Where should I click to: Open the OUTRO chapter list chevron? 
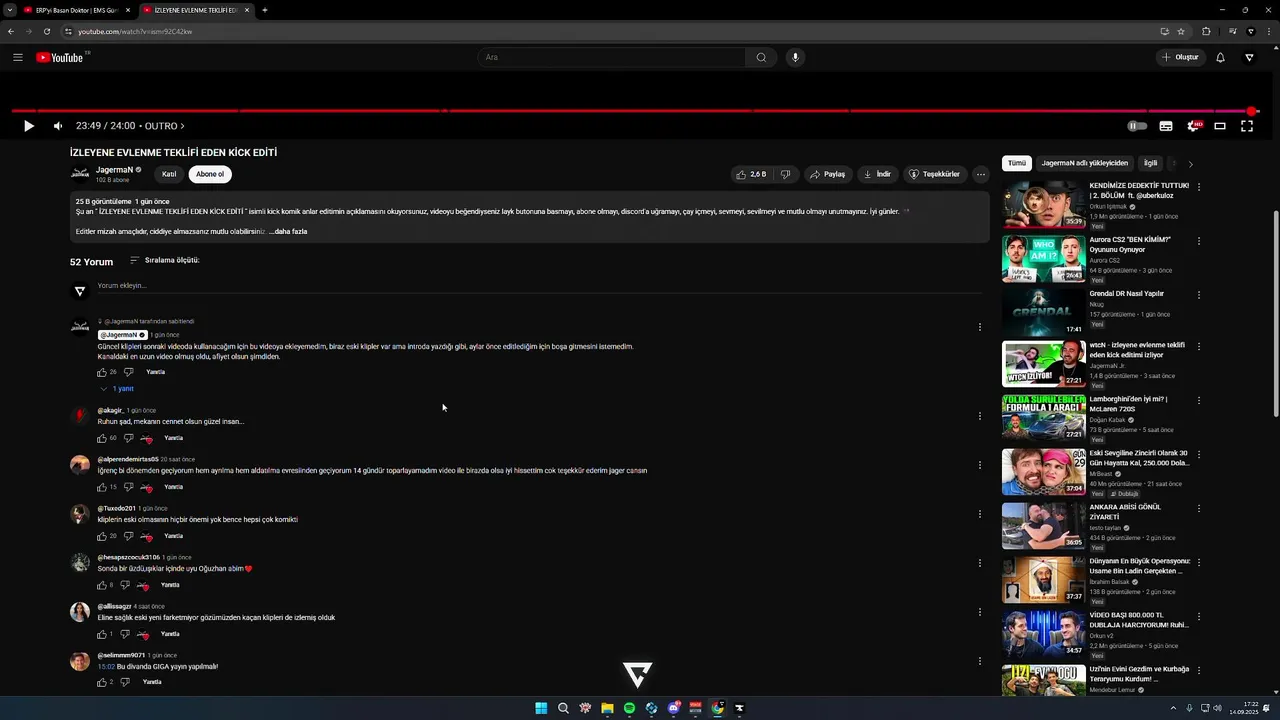182,126
